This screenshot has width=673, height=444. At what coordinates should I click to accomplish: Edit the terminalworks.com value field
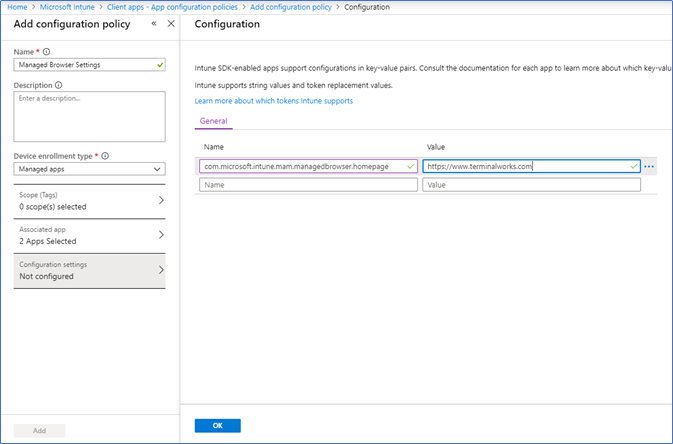(x=531, y=166)
